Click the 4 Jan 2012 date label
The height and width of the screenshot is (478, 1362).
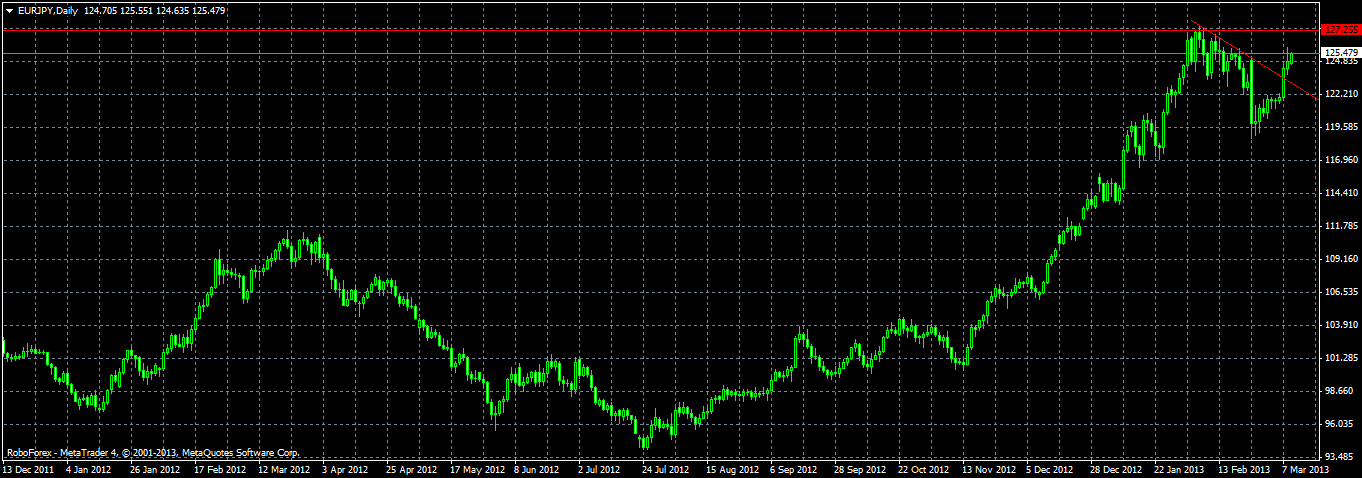tap(86, 469)
